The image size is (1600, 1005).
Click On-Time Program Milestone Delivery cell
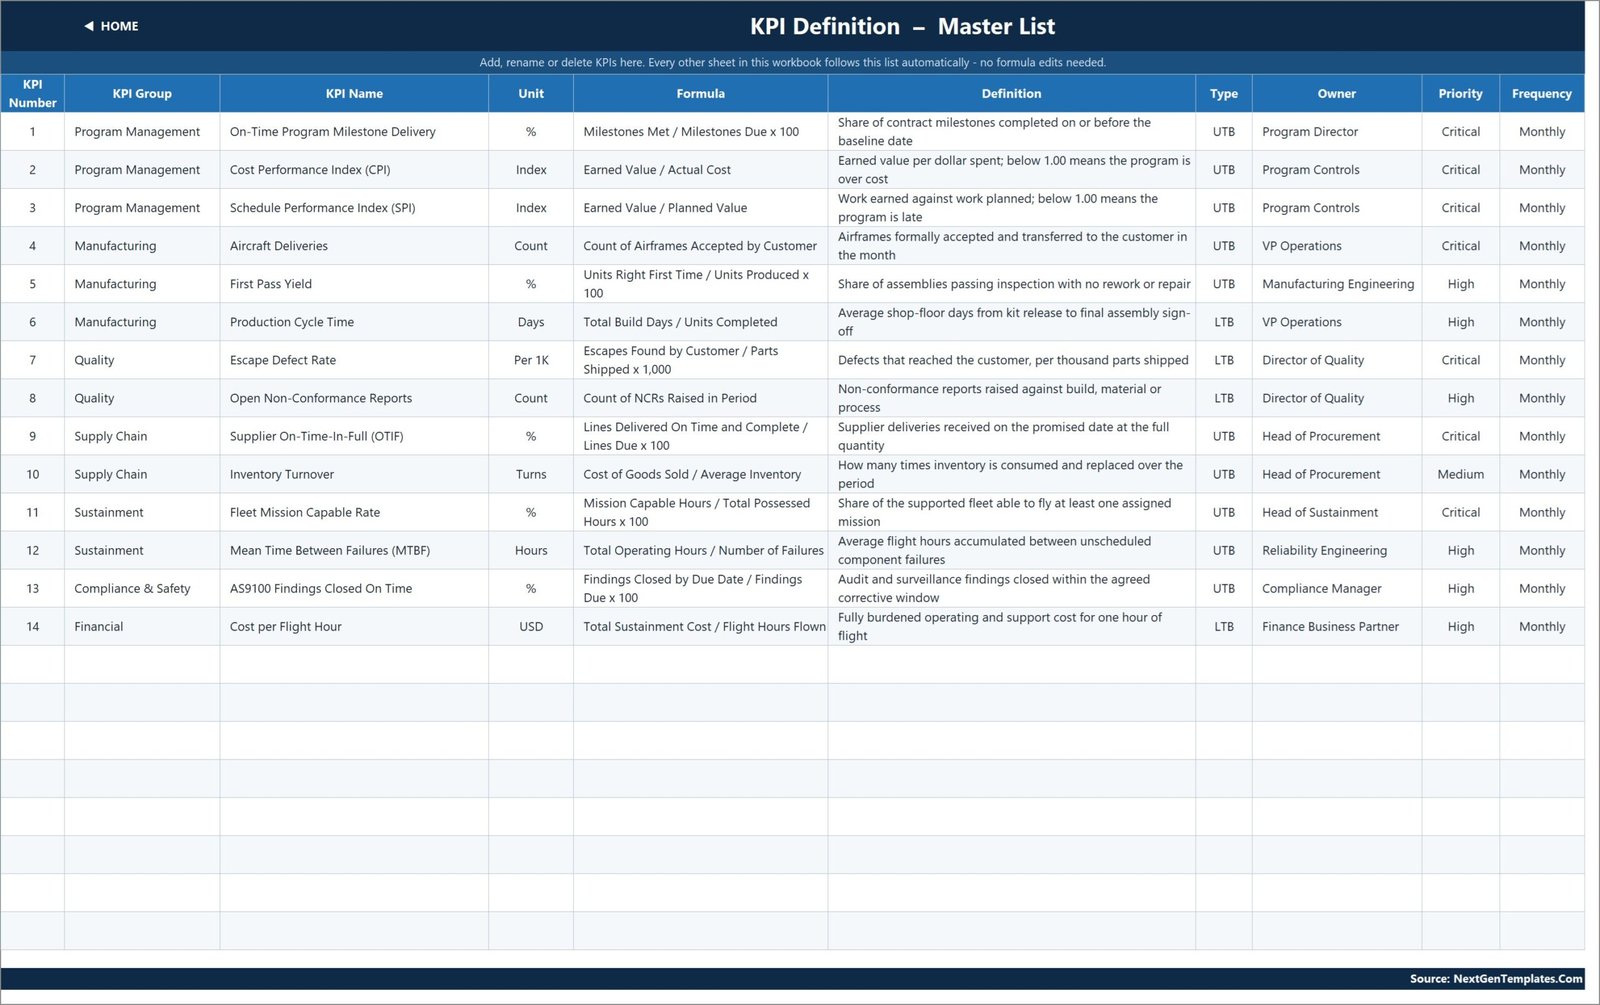[354, 132]
